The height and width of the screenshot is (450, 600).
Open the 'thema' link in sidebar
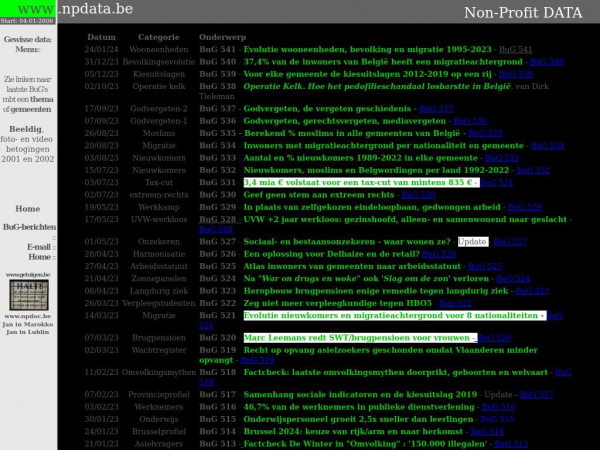click(x=42, y=99)
